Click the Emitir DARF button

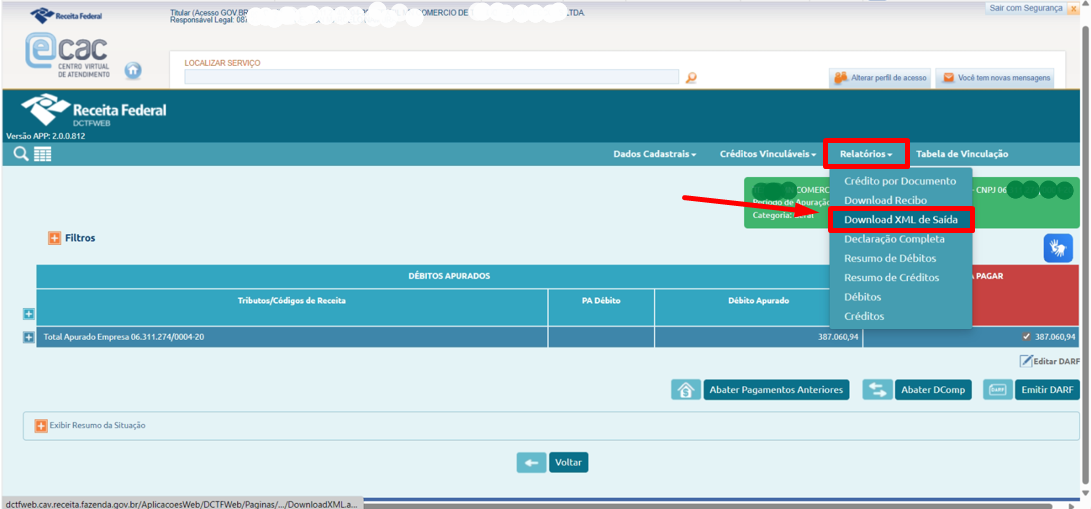coord(1047,390)
